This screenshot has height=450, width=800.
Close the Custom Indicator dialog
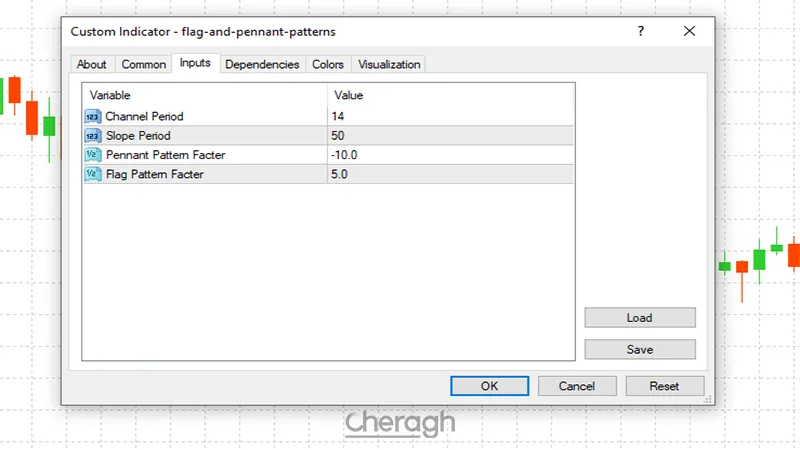[x=689, y=31]
